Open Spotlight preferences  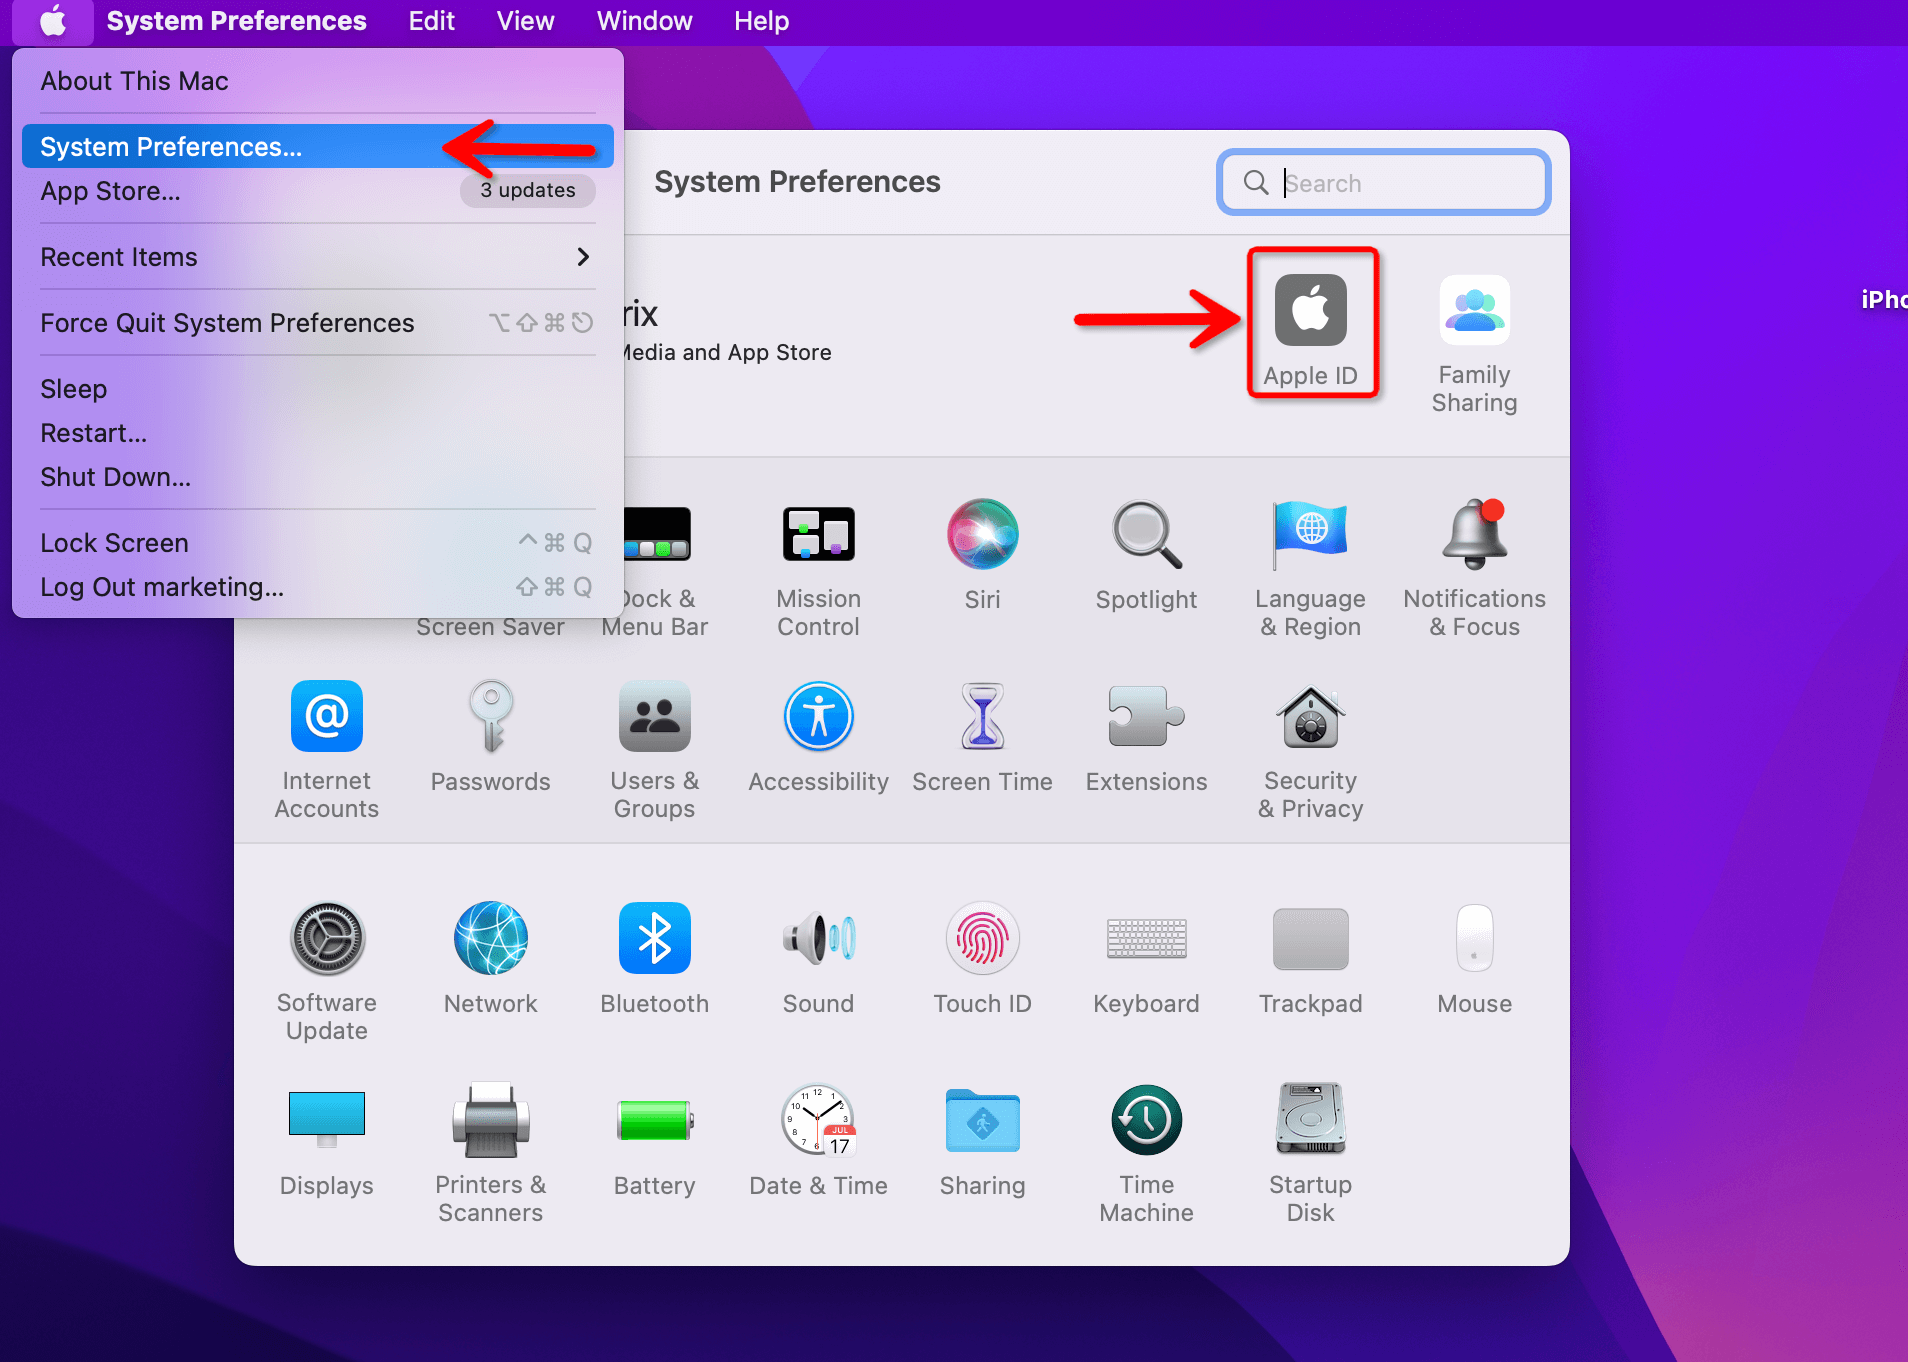[x=1146, y=555]
